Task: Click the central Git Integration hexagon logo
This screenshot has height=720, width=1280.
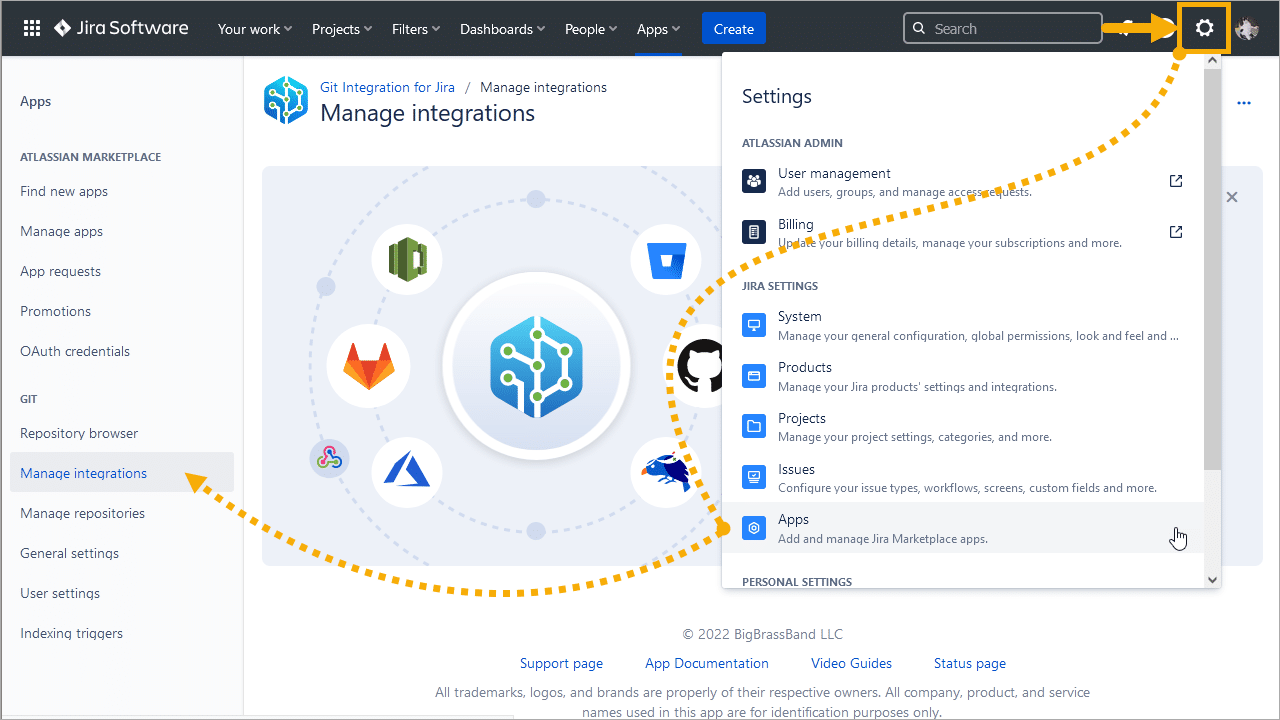Action: (x=537, y=364)
